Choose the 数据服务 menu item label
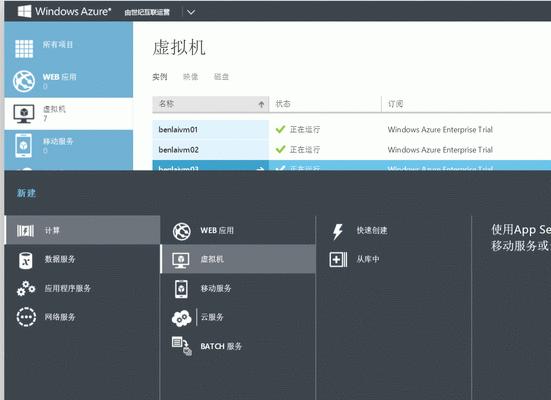This screenshot has height=400, width=551. coord(60,259)
